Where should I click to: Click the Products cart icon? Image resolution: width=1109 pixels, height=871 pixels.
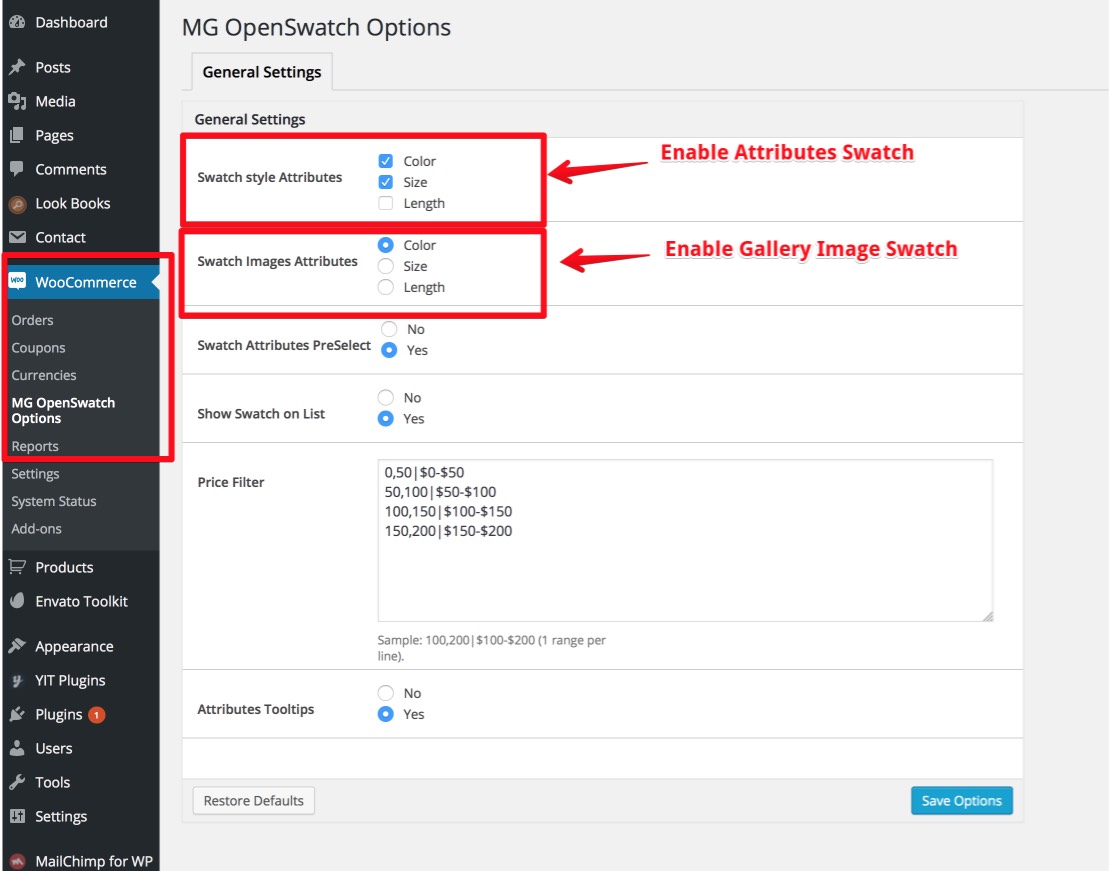[x=17, y=567]
